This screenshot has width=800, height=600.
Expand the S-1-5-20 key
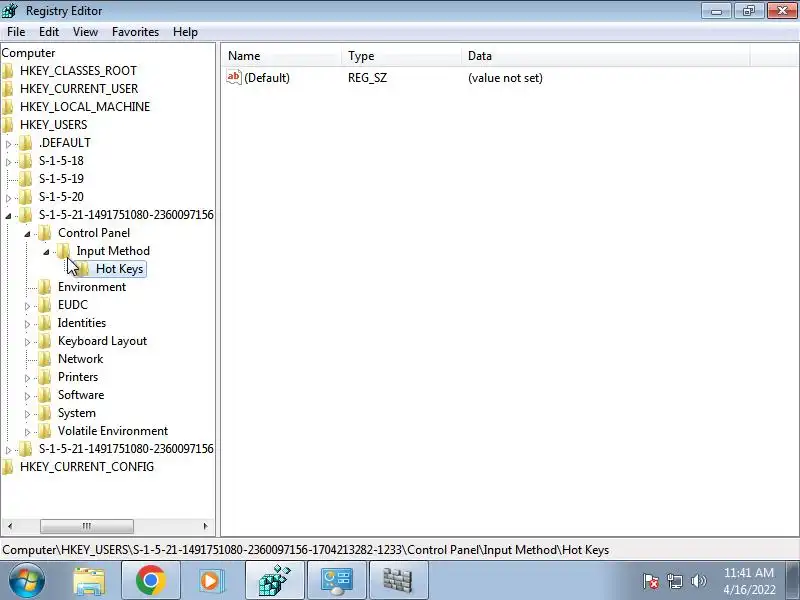(x=8, y=198)
